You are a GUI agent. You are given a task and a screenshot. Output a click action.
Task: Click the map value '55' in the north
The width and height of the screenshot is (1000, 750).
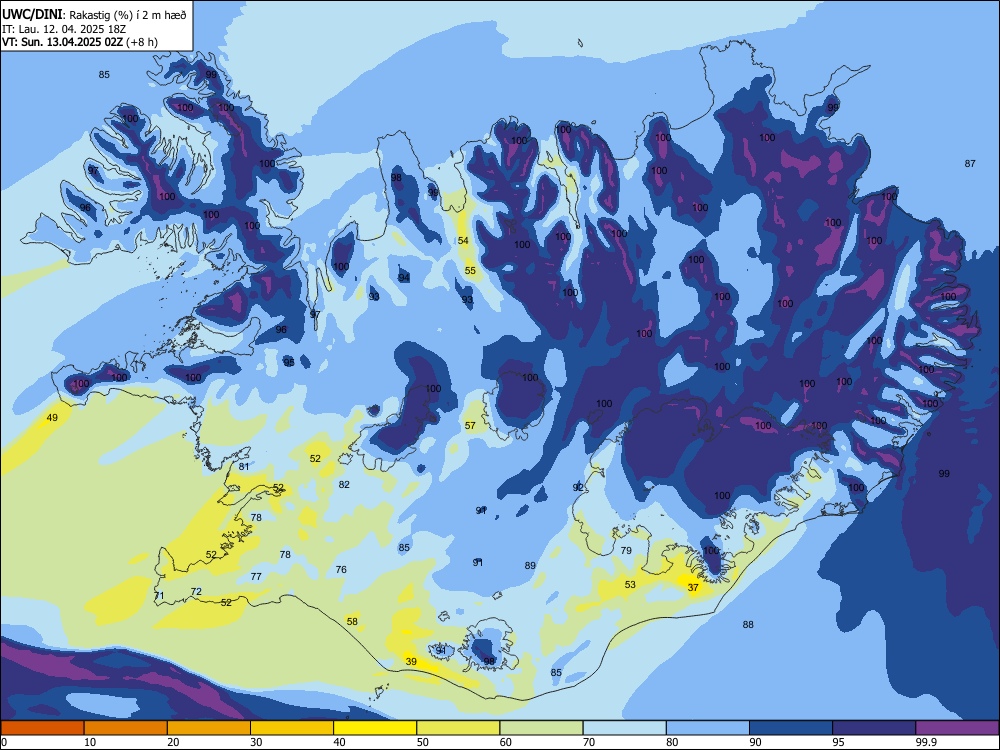point(470,270)
